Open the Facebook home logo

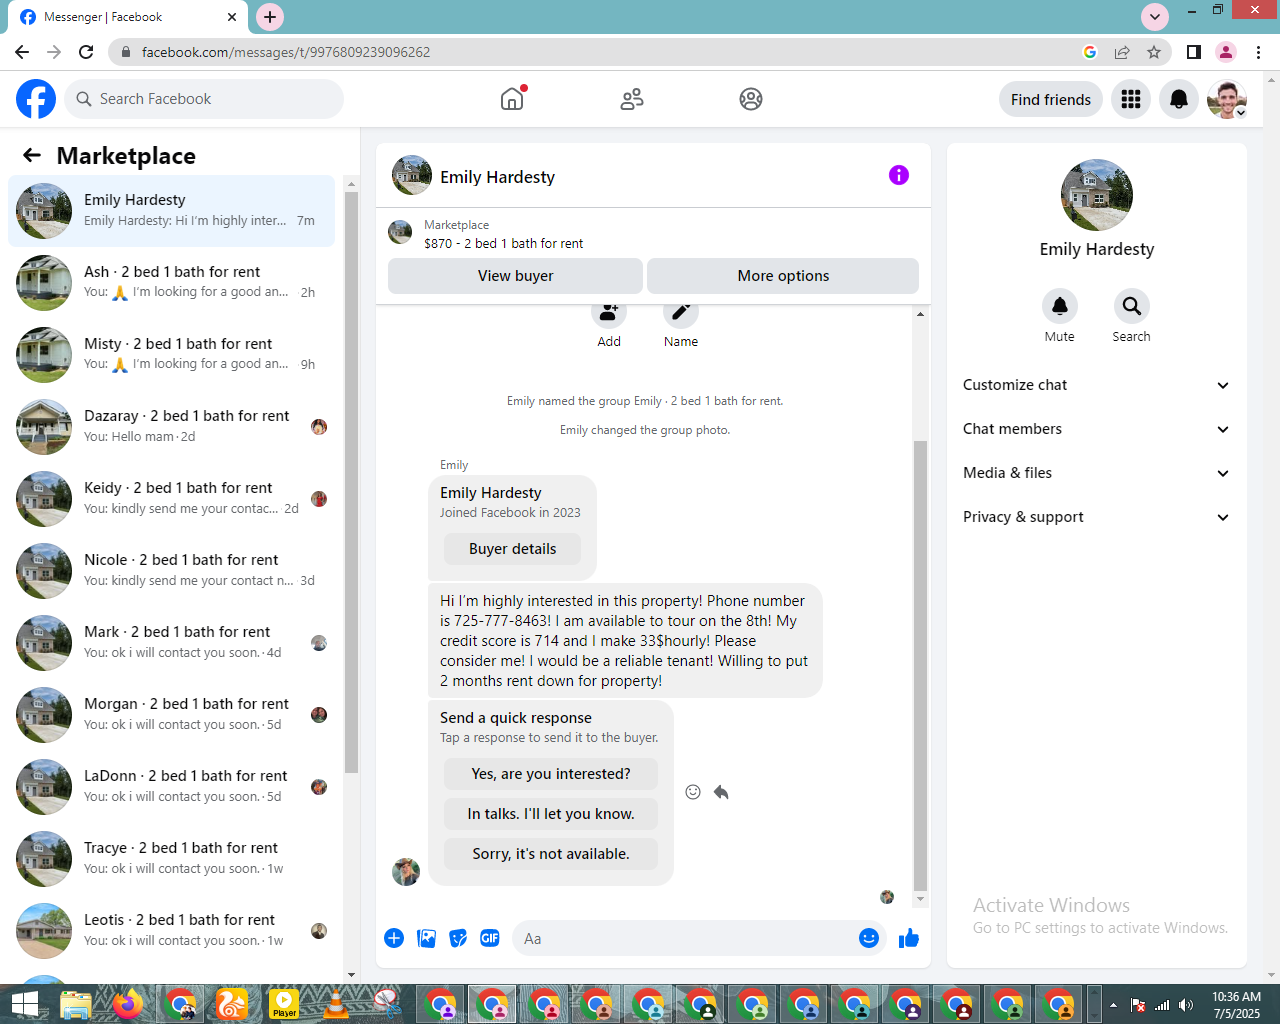click(36, 99)
